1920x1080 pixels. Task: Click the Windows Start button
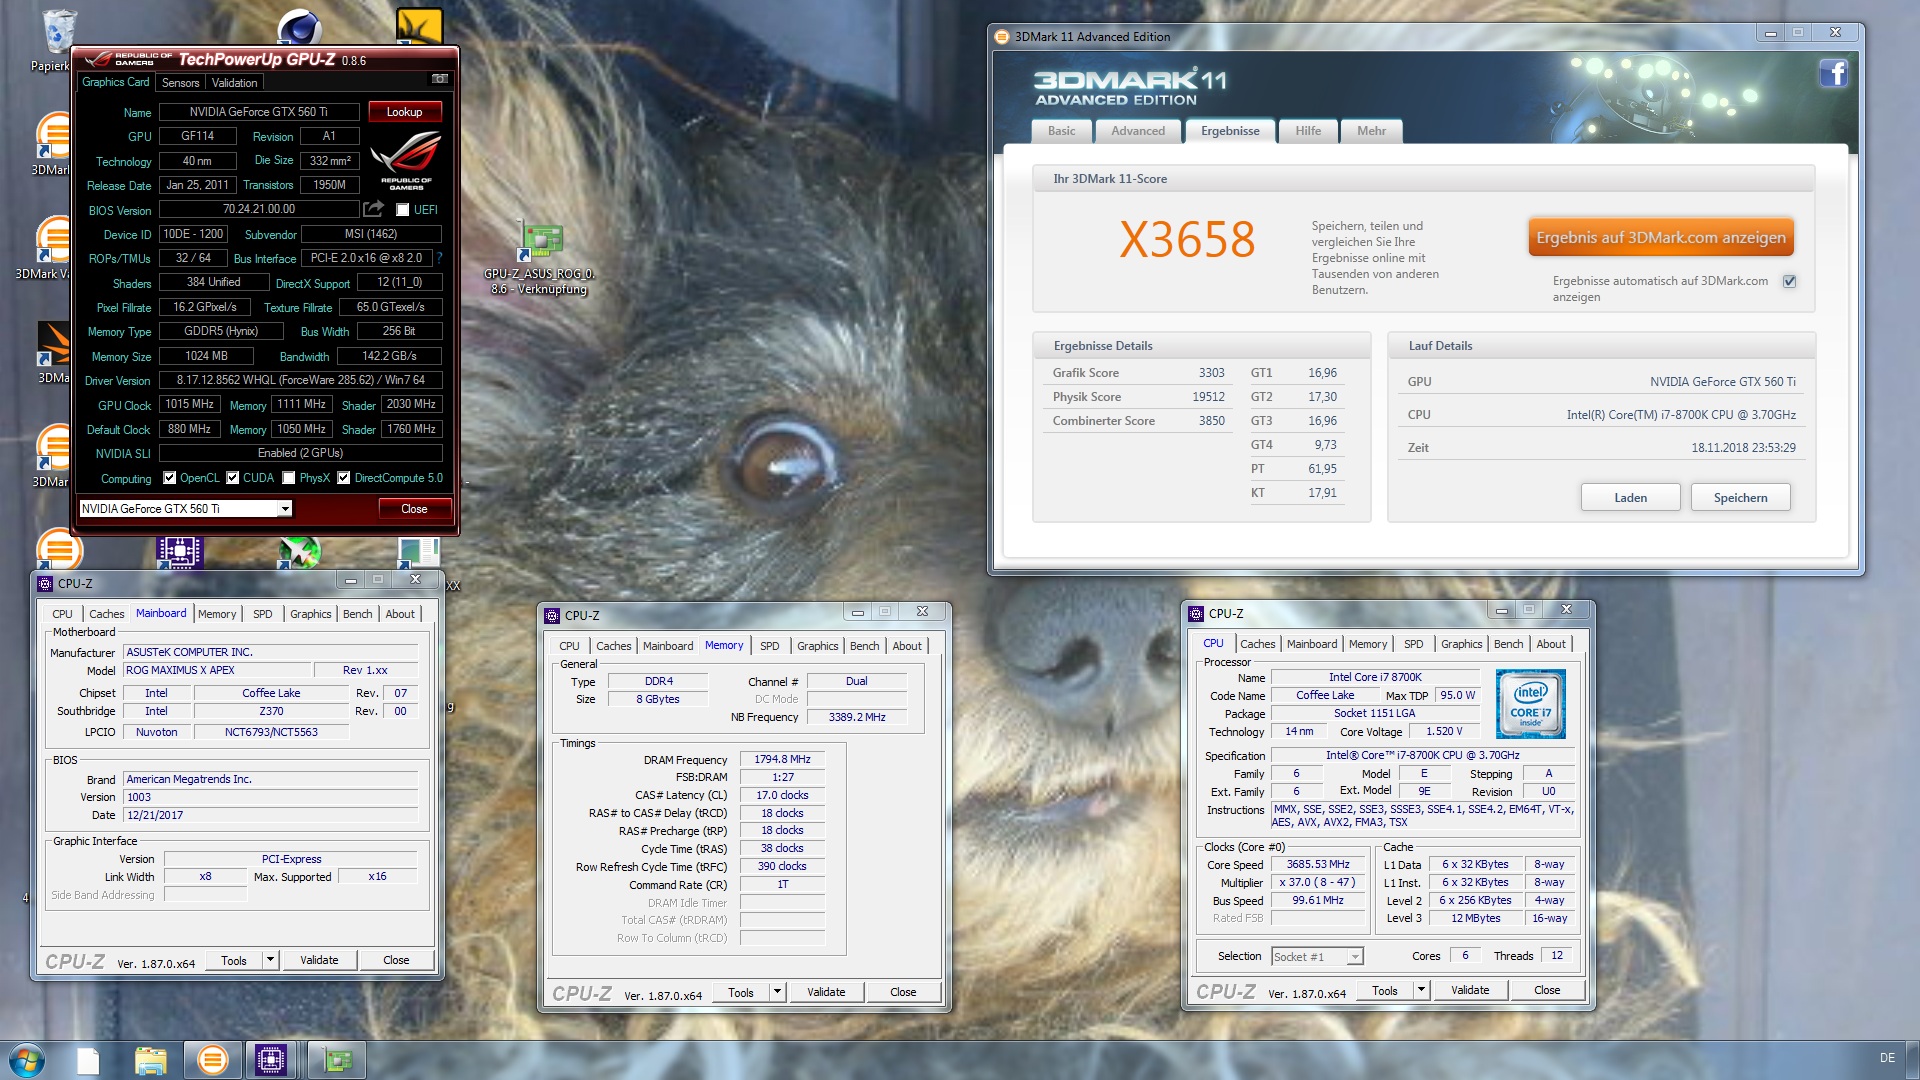[27, 1060]
